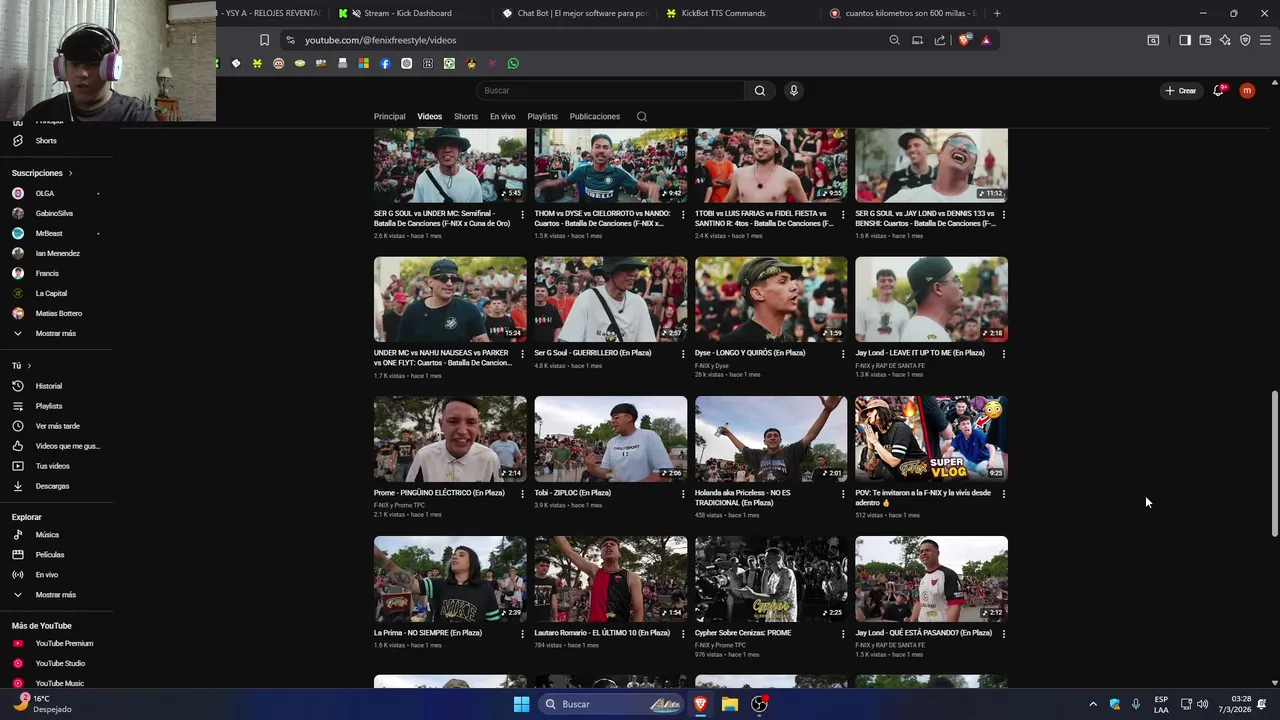Image resolution: width=1280 pixels, height=720 pixels.
Task: Open options menu for Prome - PINGÜINO ELÉCTRICO
Action: point(522,494)
